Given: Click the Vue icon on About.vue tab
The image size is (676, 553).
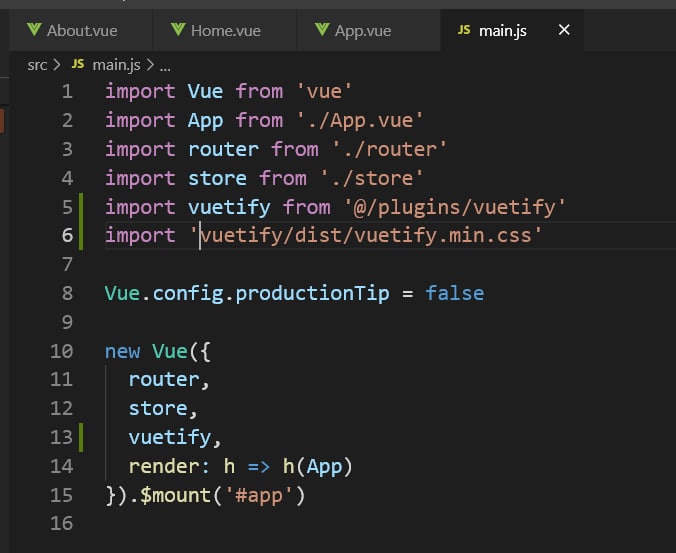Looking at the screenshot, I should tap(34, 30).
